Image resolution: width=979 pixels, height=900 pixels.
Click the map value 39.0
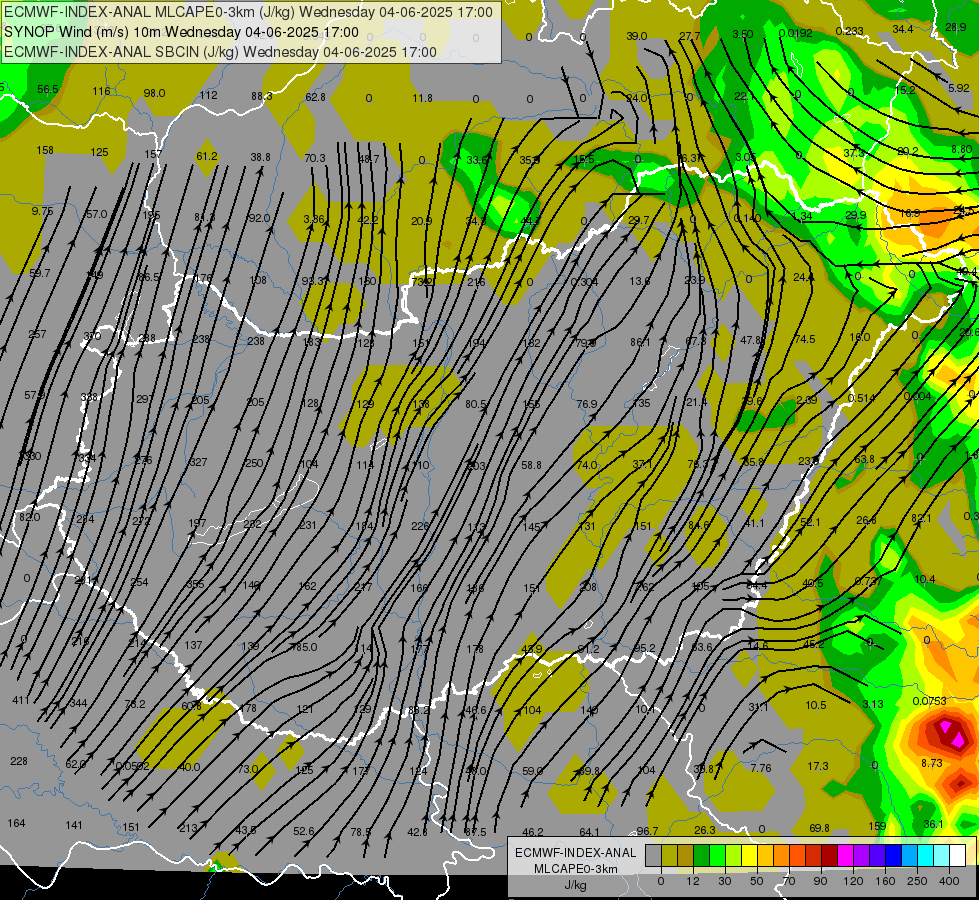coord(636,36)
